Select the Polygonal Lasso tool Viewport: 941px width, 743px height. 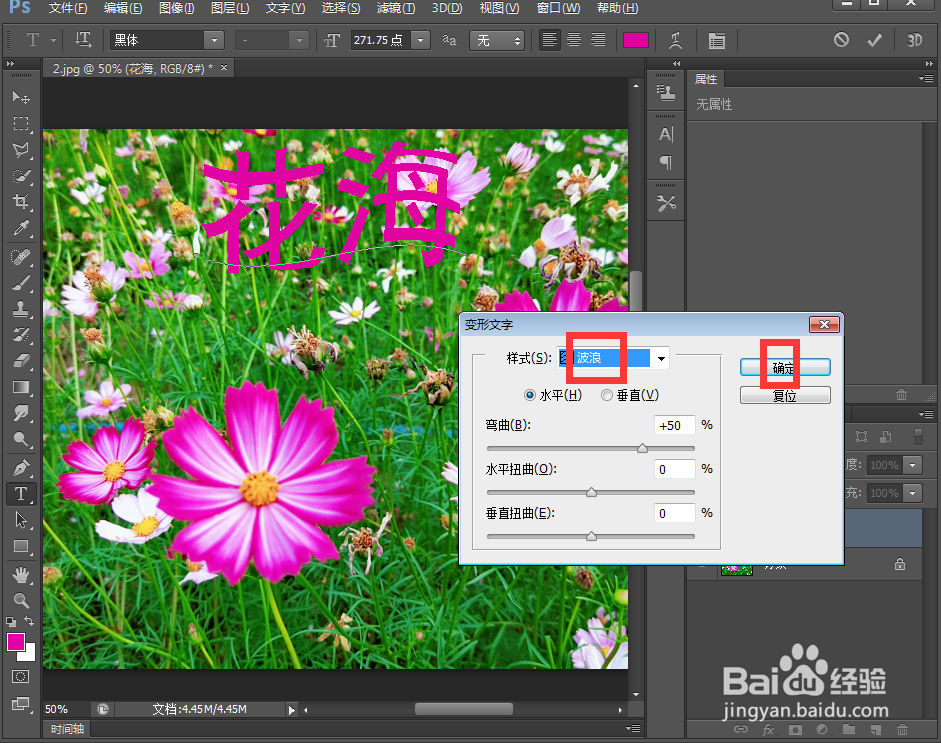pos(21,149)
